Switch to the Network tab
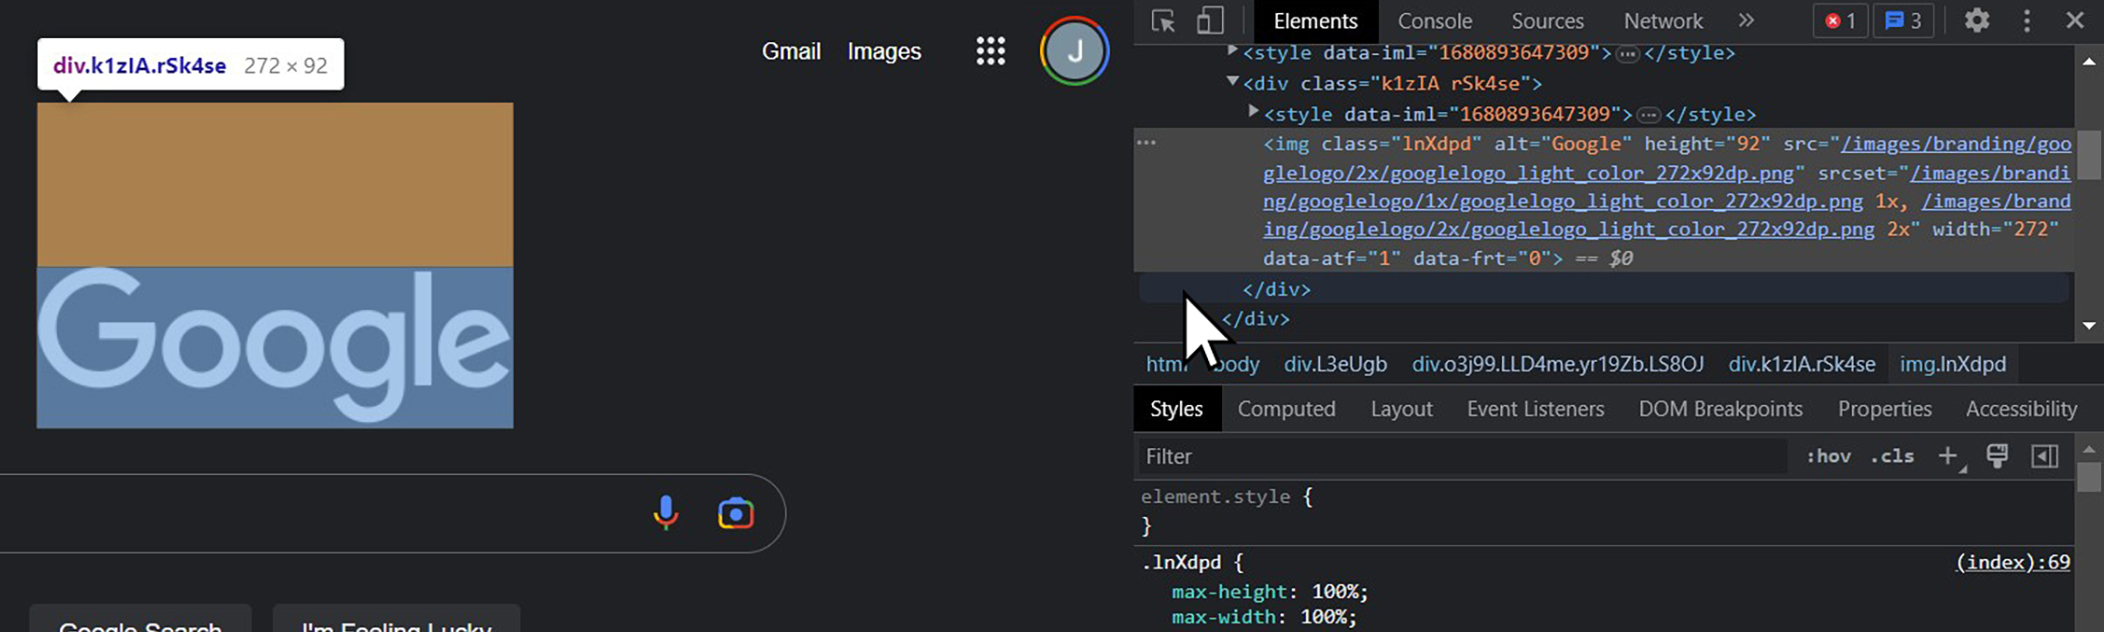The image size is (2104, 632). [x=1663, y=21]
